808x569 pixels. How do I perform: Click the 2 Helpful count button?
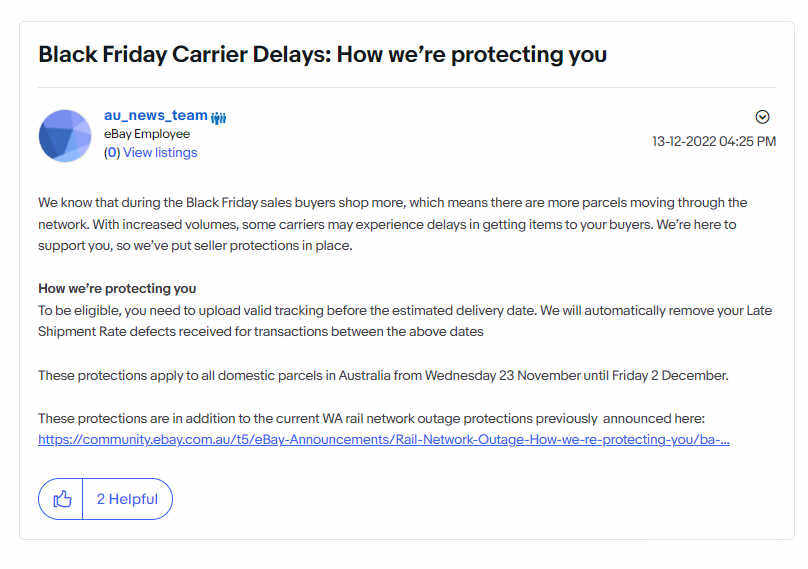(x=127, y=499)
